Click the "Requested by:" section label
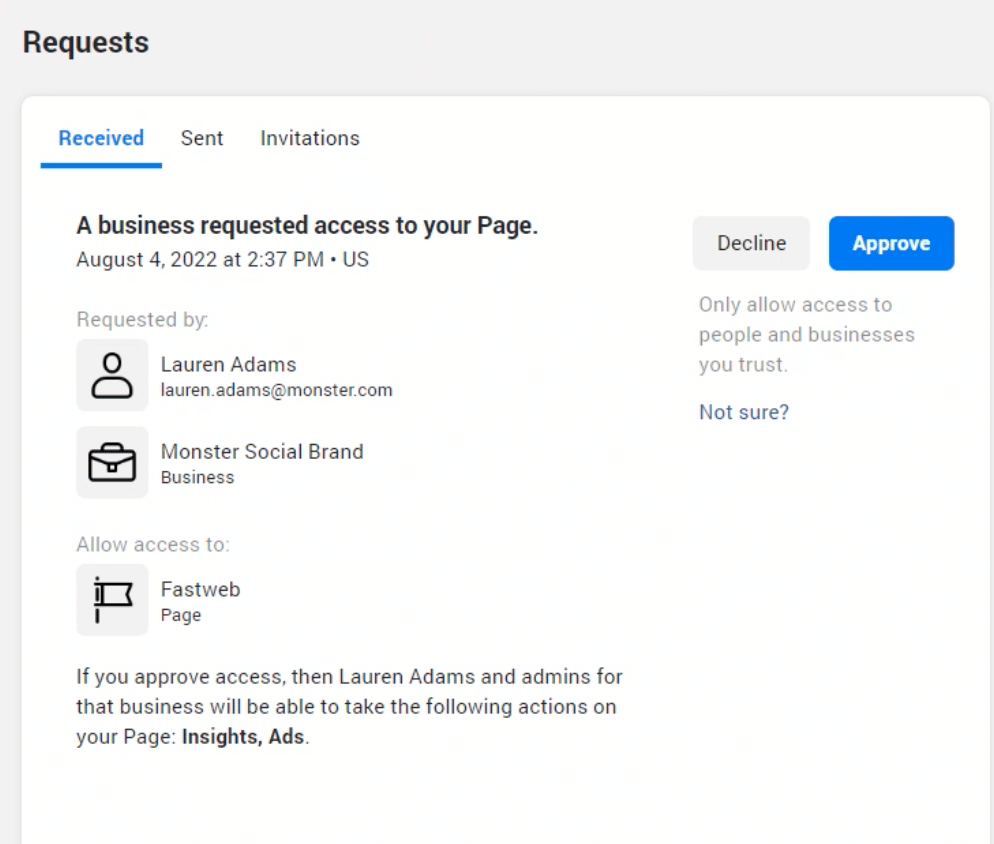The height and width of the screenshot is (844, 994). coord(142,320)
